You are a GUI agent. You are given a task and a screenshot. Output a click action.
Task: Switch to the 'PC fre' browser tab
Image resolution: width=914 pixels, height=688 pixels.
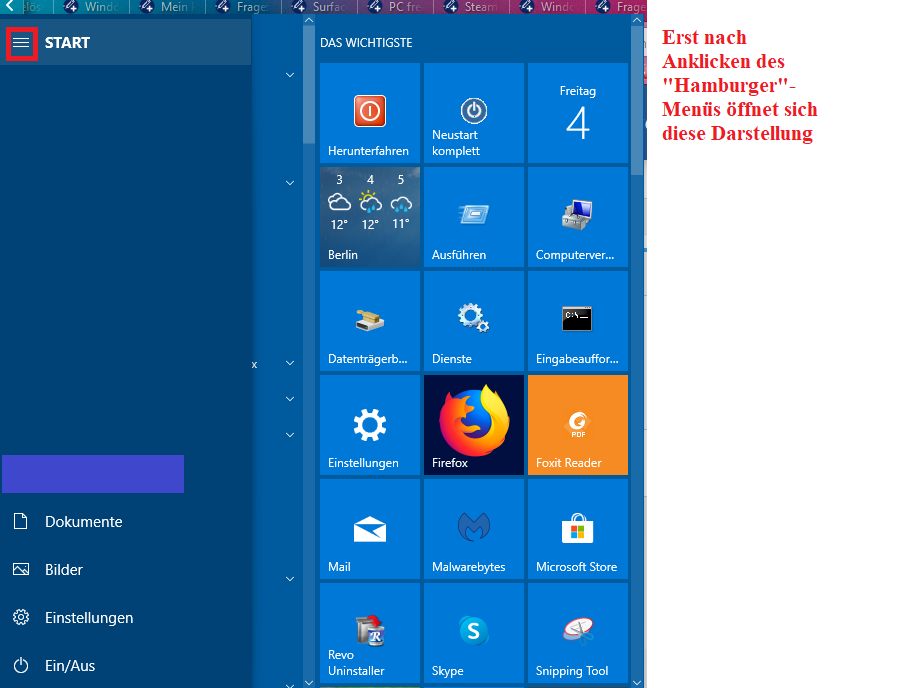(396, 7)
